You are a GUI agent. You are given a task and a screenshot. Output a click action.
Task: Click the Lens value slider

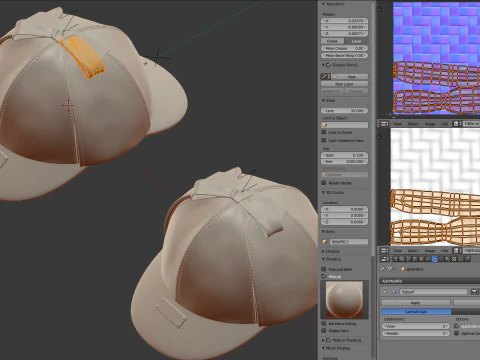pos(345,110)
